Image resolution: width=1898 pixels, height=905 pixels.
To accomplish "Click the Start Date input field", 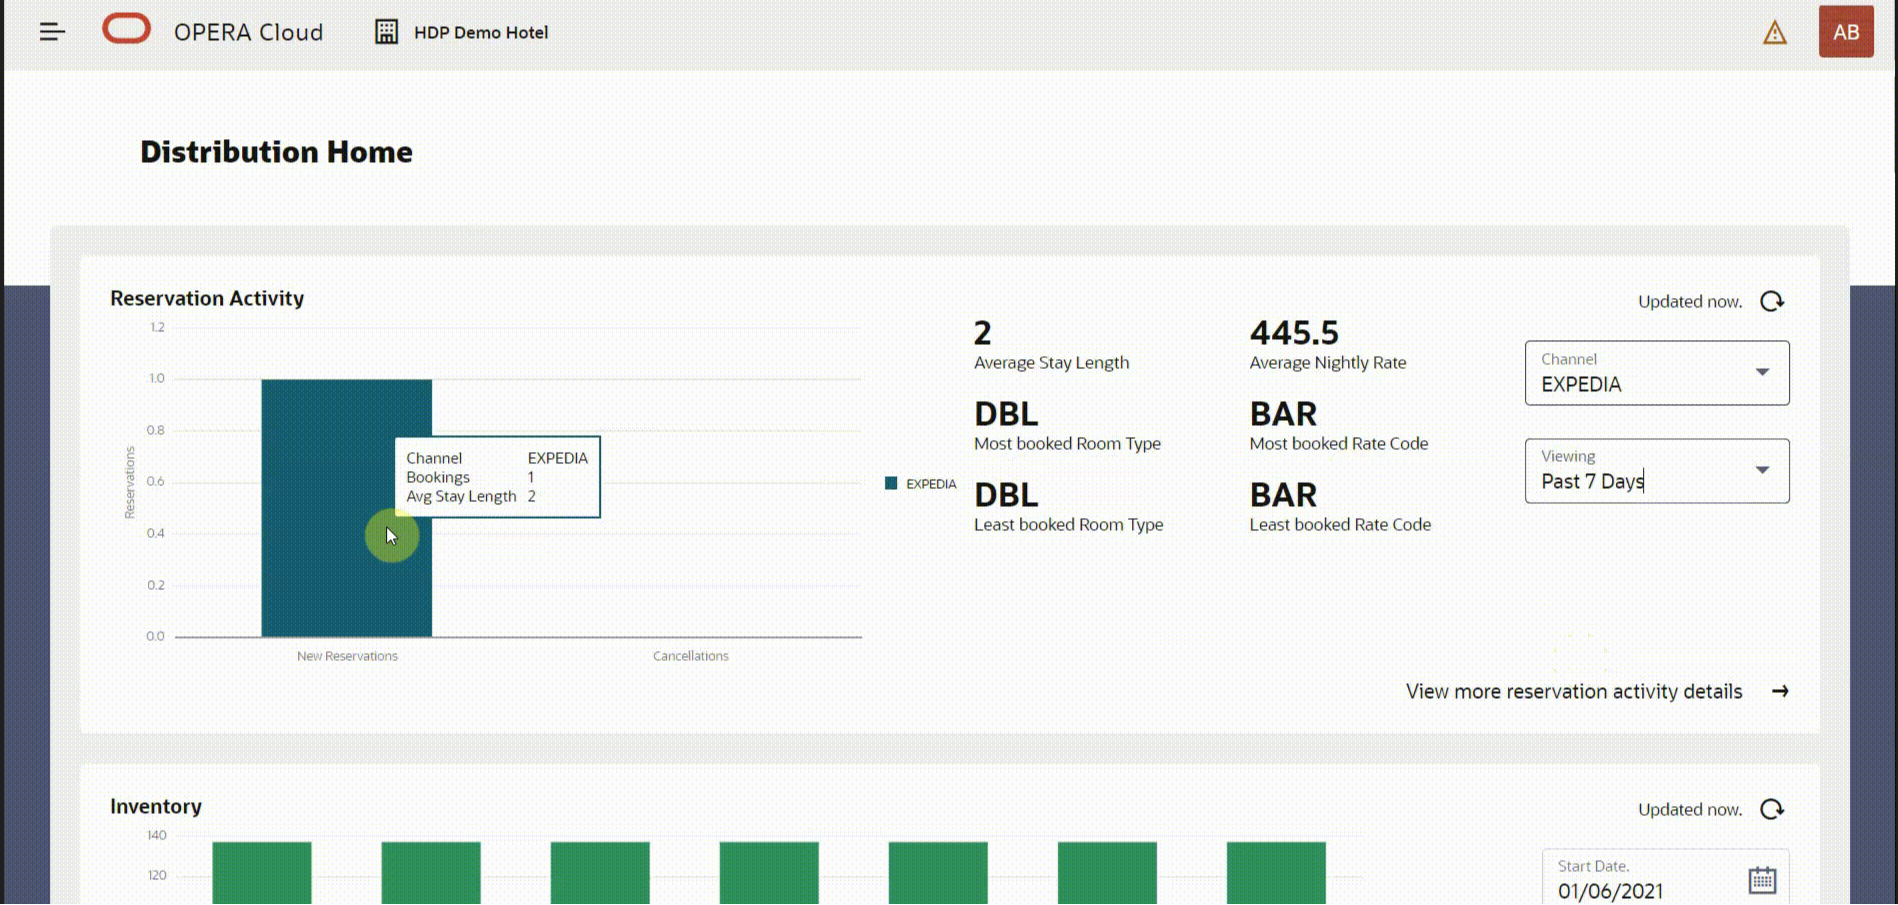I will tap(1665, 878).
